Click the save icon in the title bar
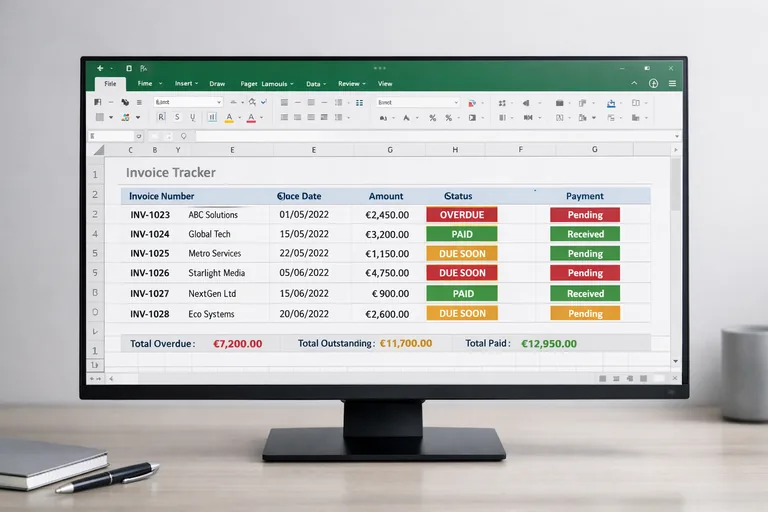 [x=129, y=69]
